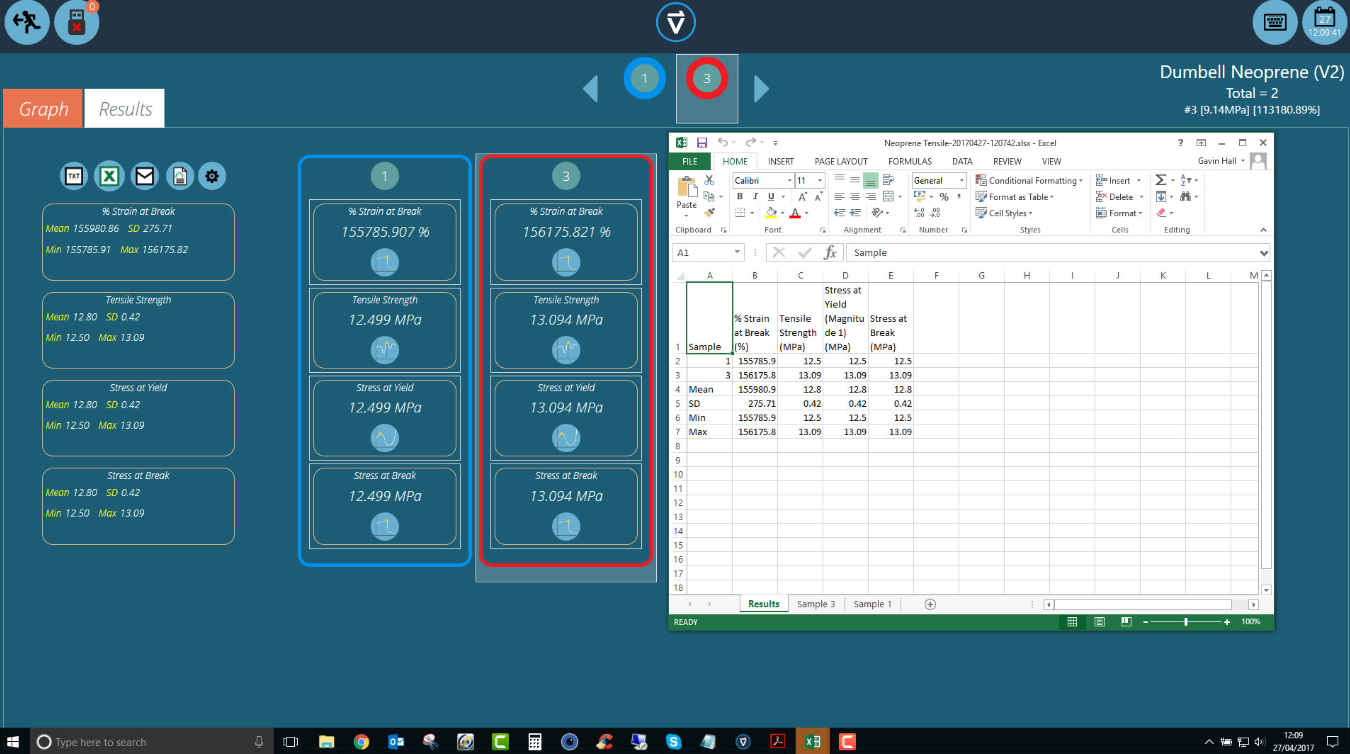Click the export to TXT icon

[x=73, y=177]
